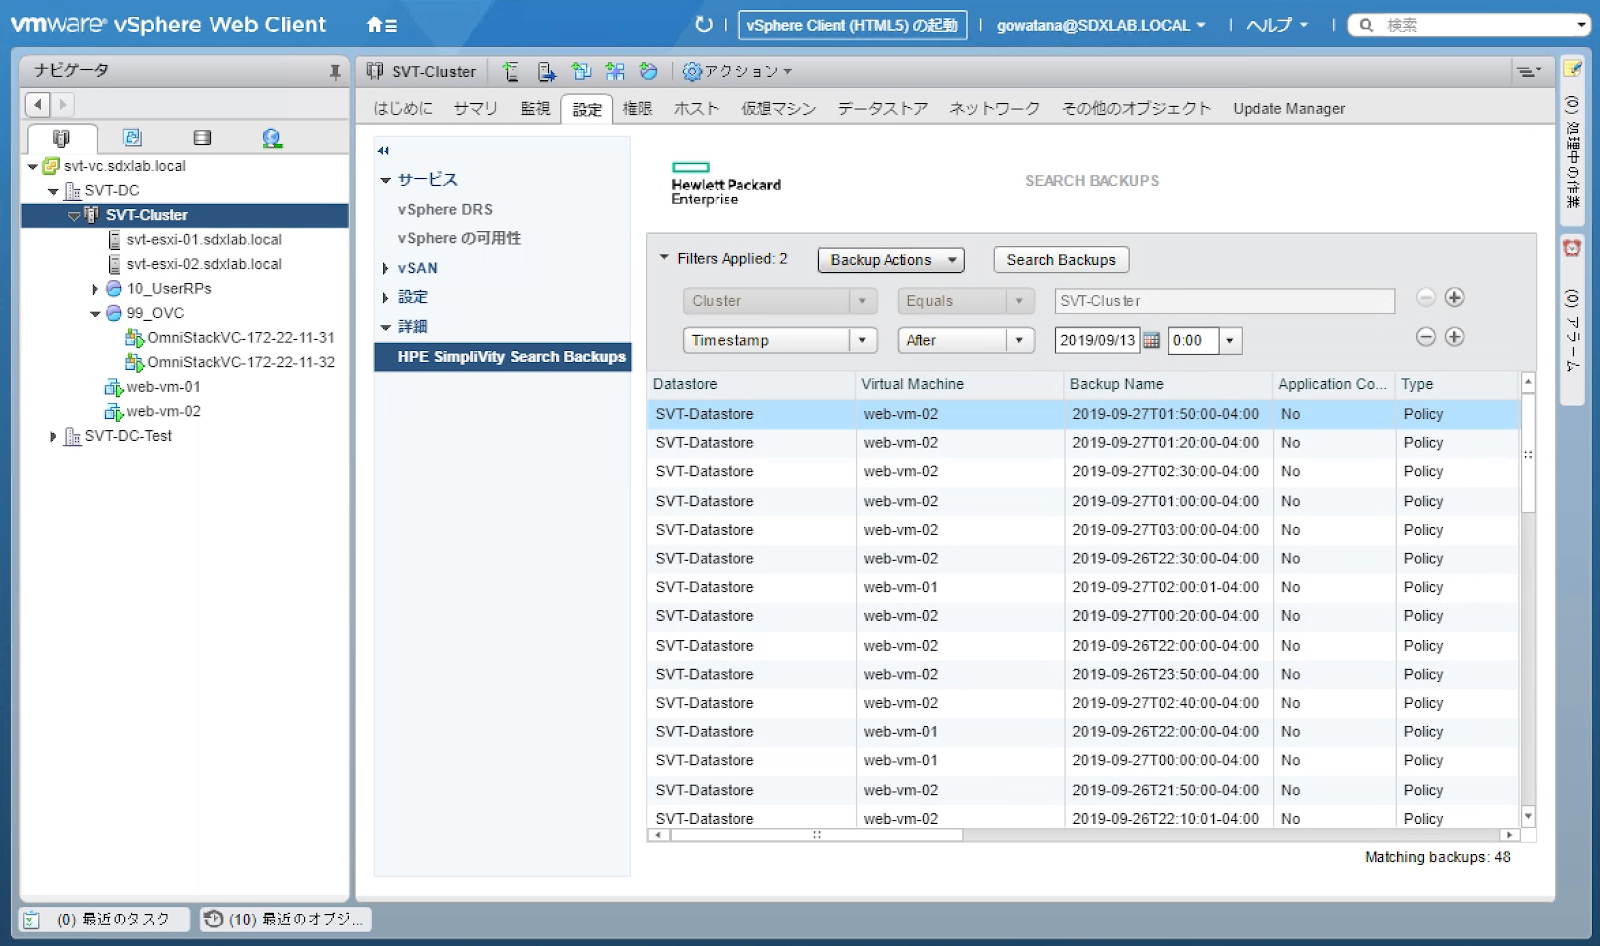Viewport: 1600px width, 946px height.
Task: Switch to the 権限 tab
Action: coord(637,108)
